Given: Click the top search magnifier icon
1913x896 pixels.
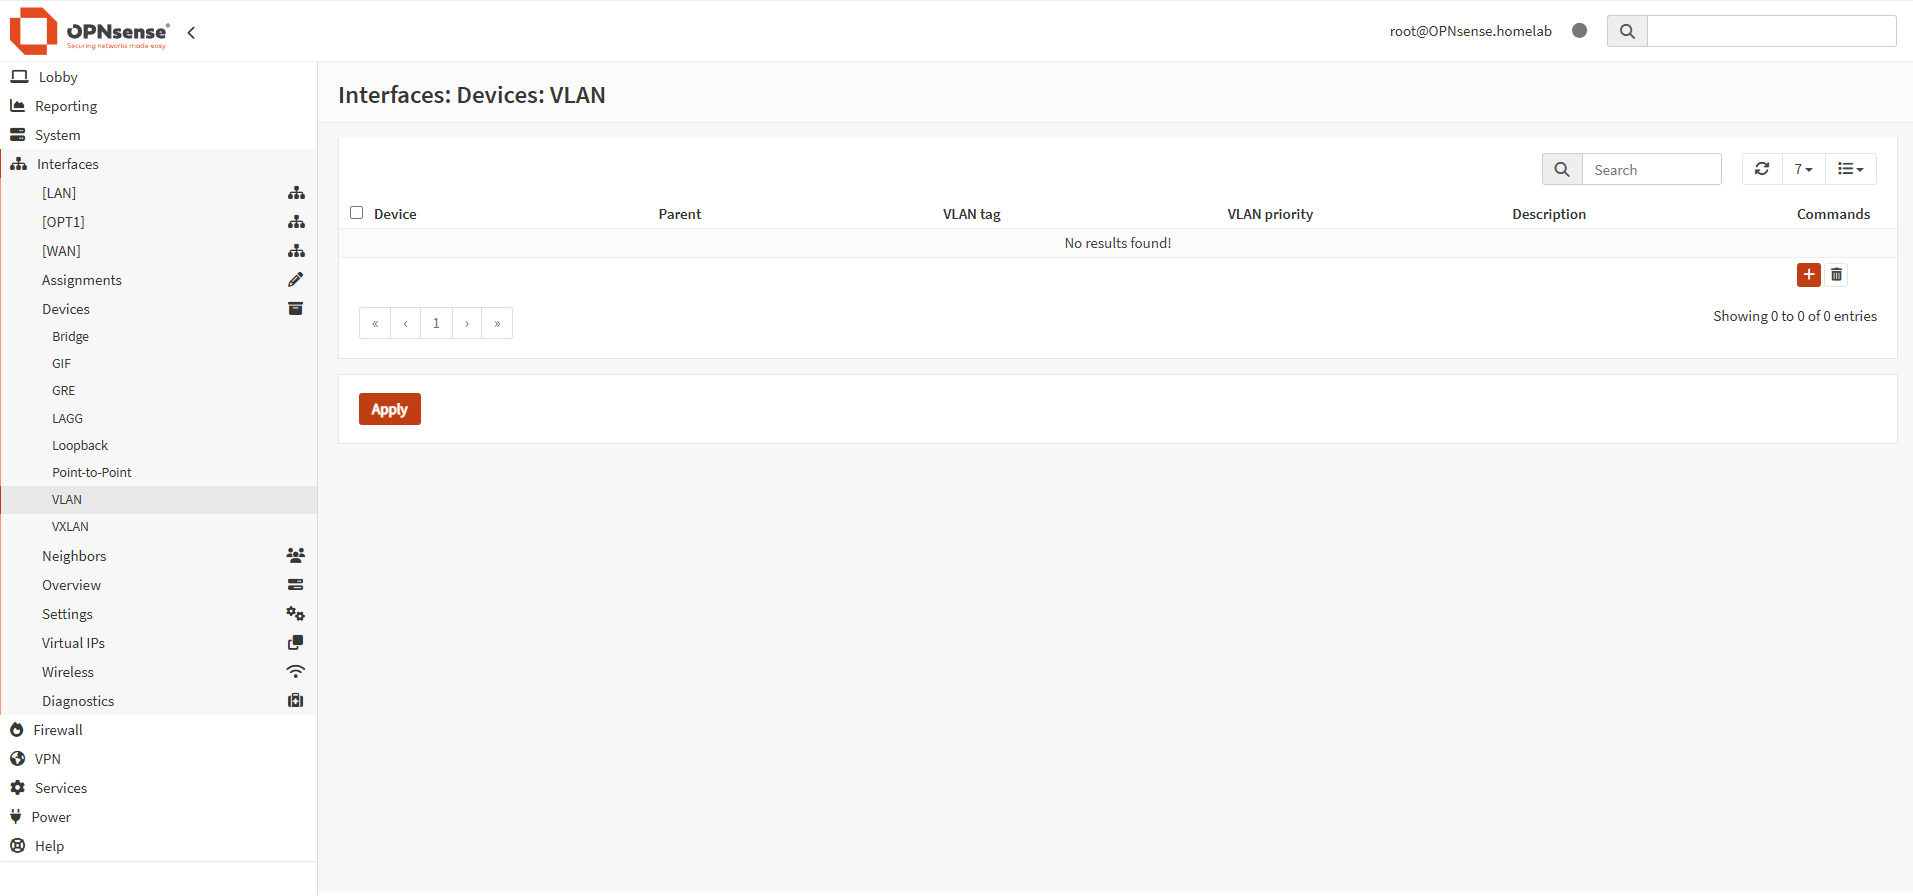Looking at the screenshot, I should pyautogui.click(x=1627, y=31).
